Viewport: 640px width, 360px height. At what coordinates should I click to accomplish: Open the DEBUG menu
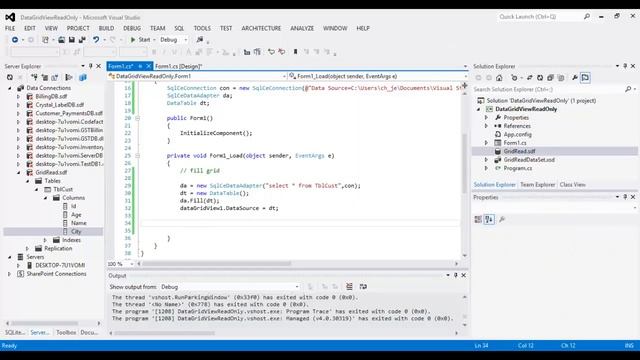click(x=132, y=28)
